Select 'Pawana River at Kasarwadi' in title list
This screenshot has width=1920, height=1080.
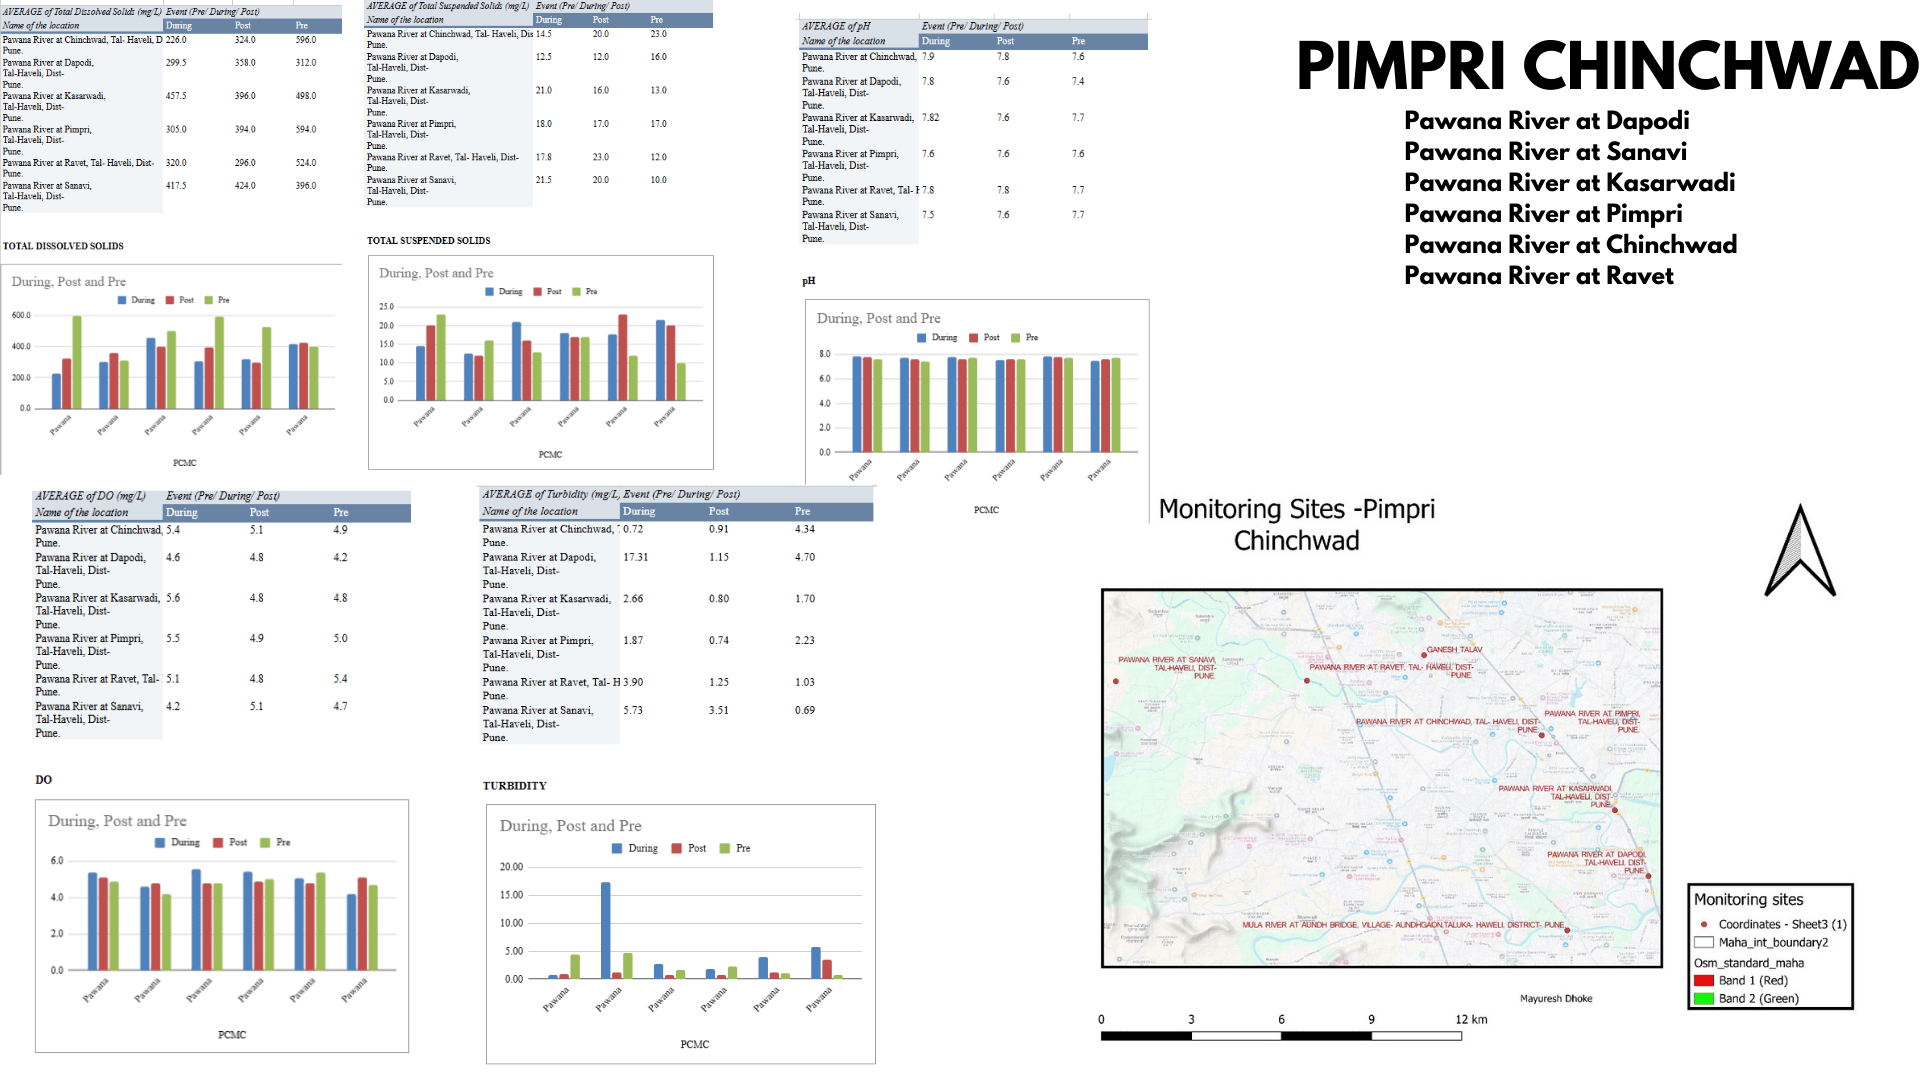point(1569,182)
